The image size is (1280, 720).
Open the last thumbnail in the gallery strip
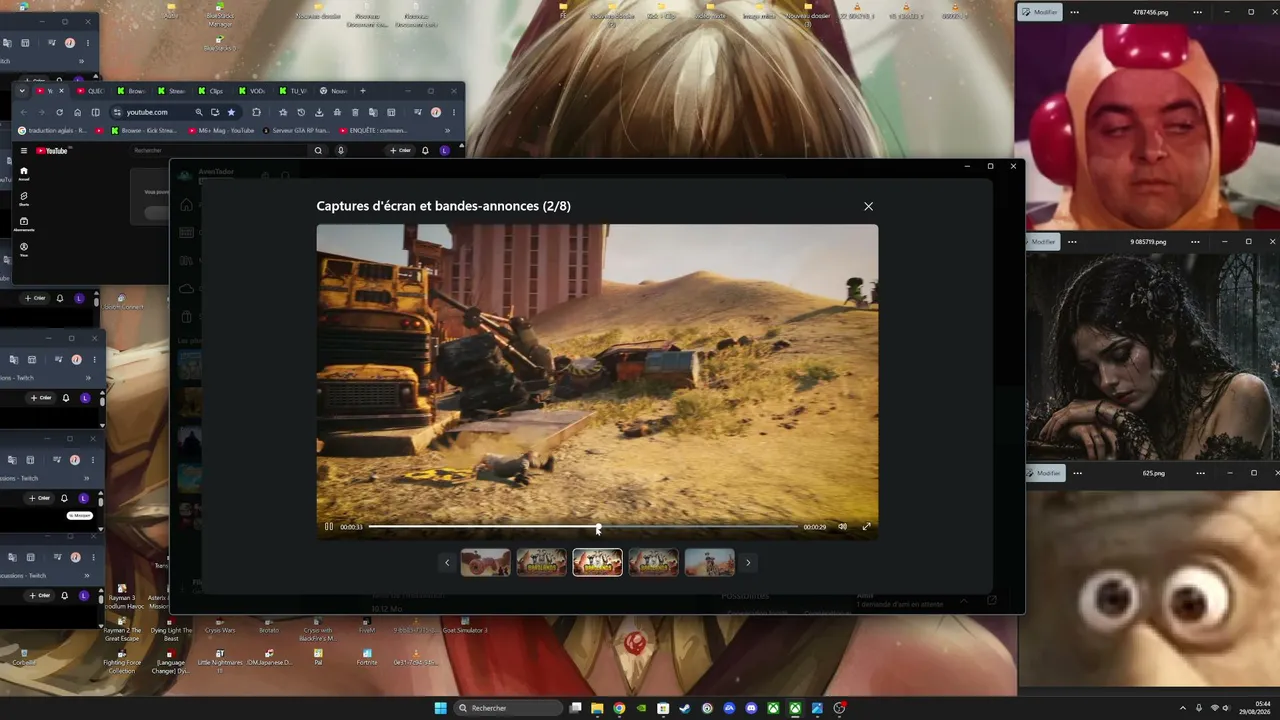709,563
